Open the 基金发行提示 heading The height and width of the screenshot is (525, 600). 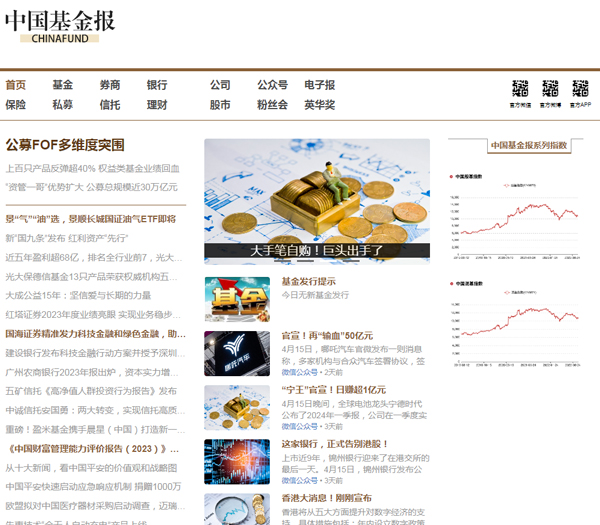click(308, 282)
